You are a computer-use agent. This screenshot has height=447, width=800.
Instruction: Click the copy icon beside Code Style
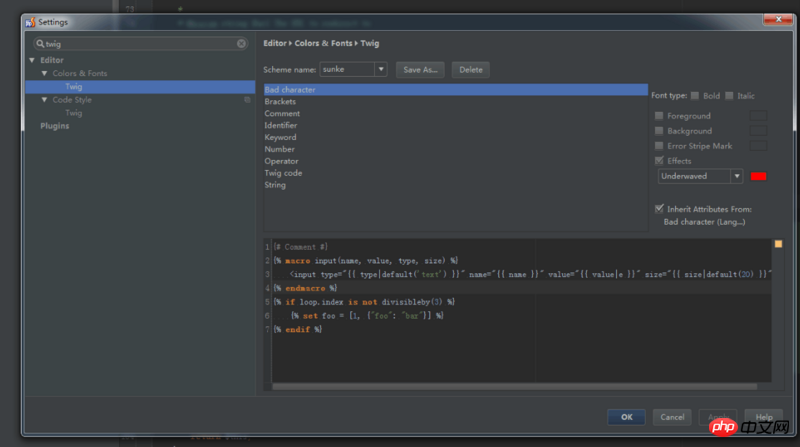[247, 100]
